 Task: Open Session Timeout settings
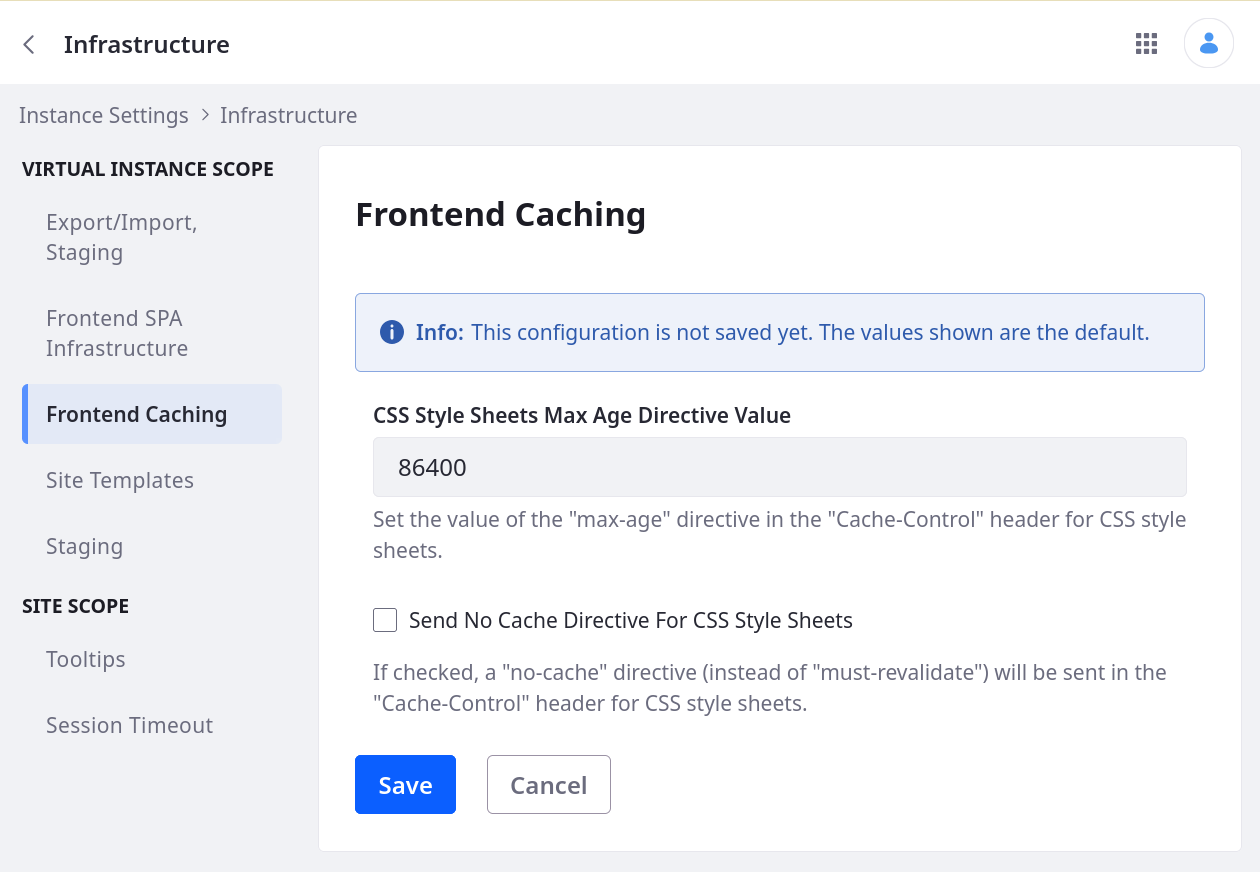[130, 725]
